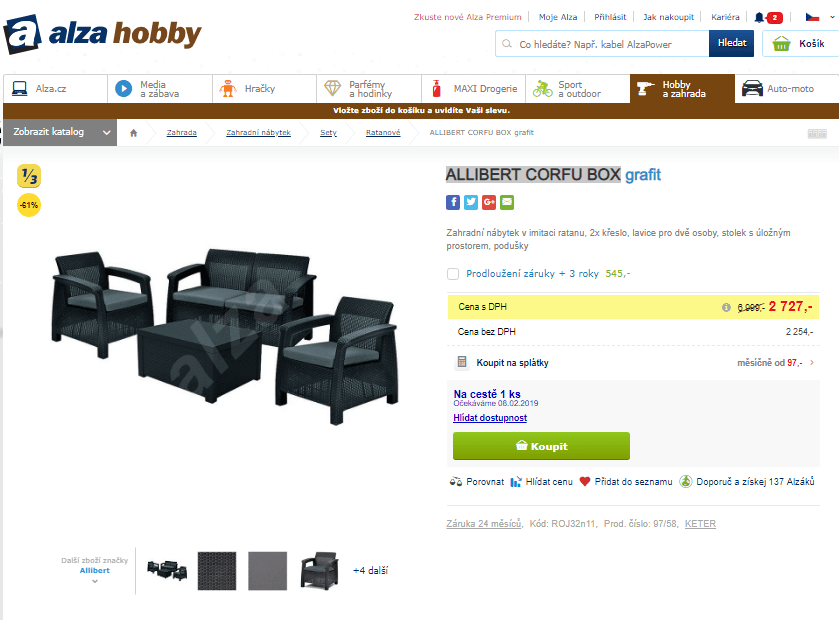Share product via Facebook icon
Viewport: 839px width, 620px height.
pos(453,202)
